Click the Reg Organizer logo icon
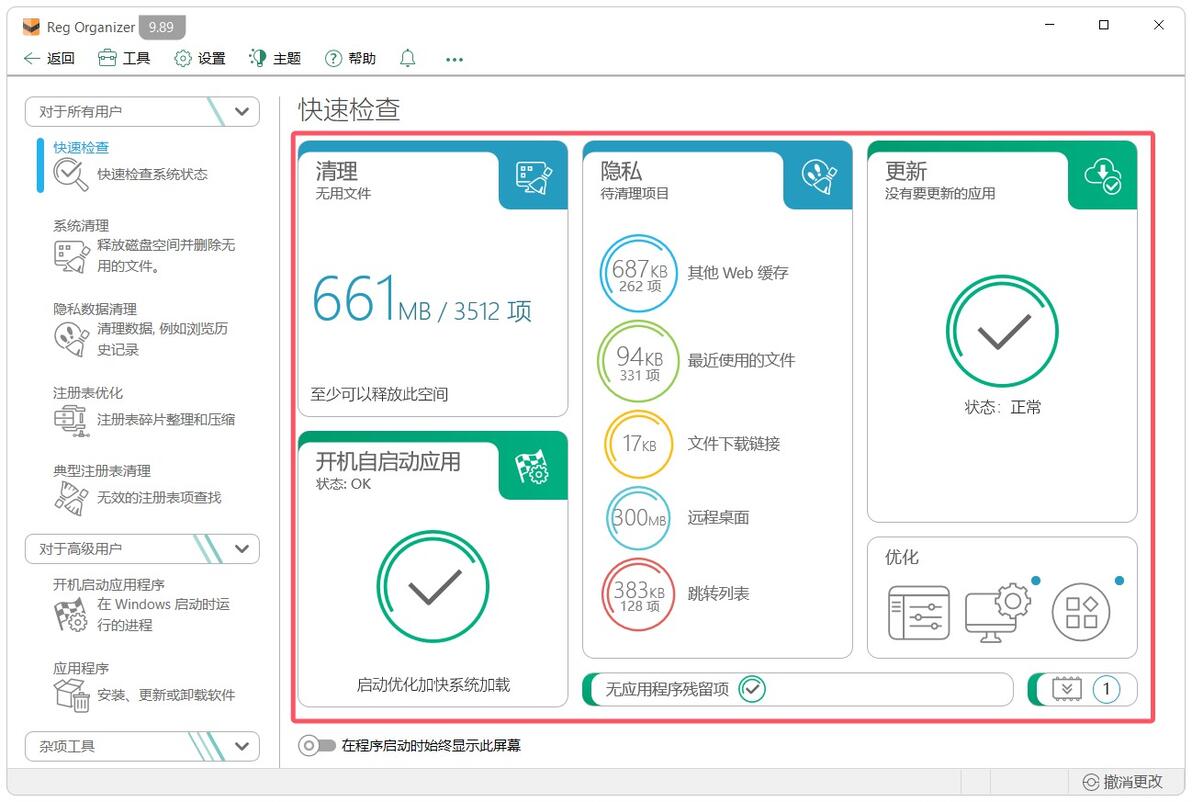The height and width of the screenshot is (802, 1192). click(31, 27)
